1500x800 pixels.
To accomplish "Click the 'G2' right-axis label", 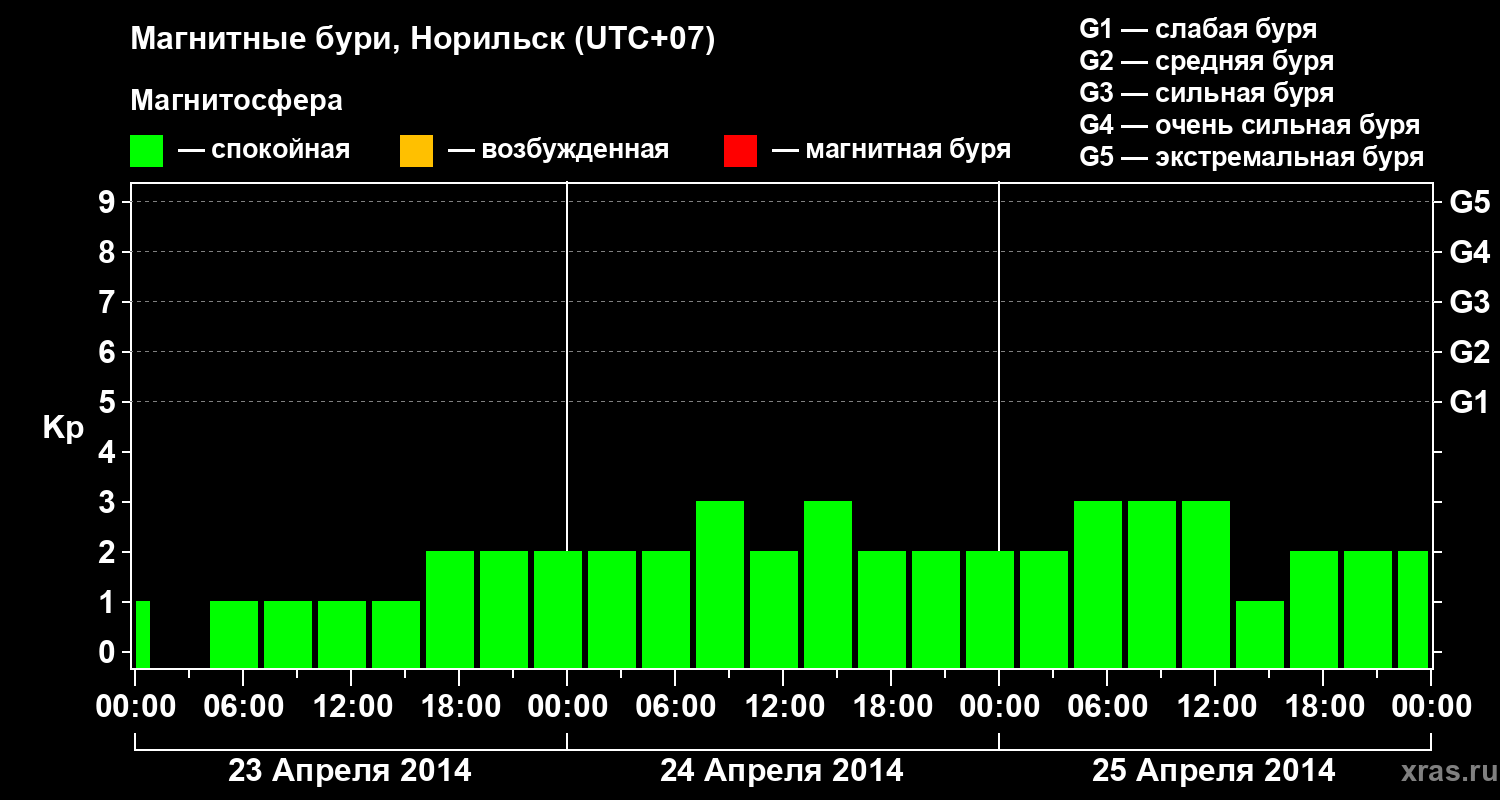I will (1470, 352).
